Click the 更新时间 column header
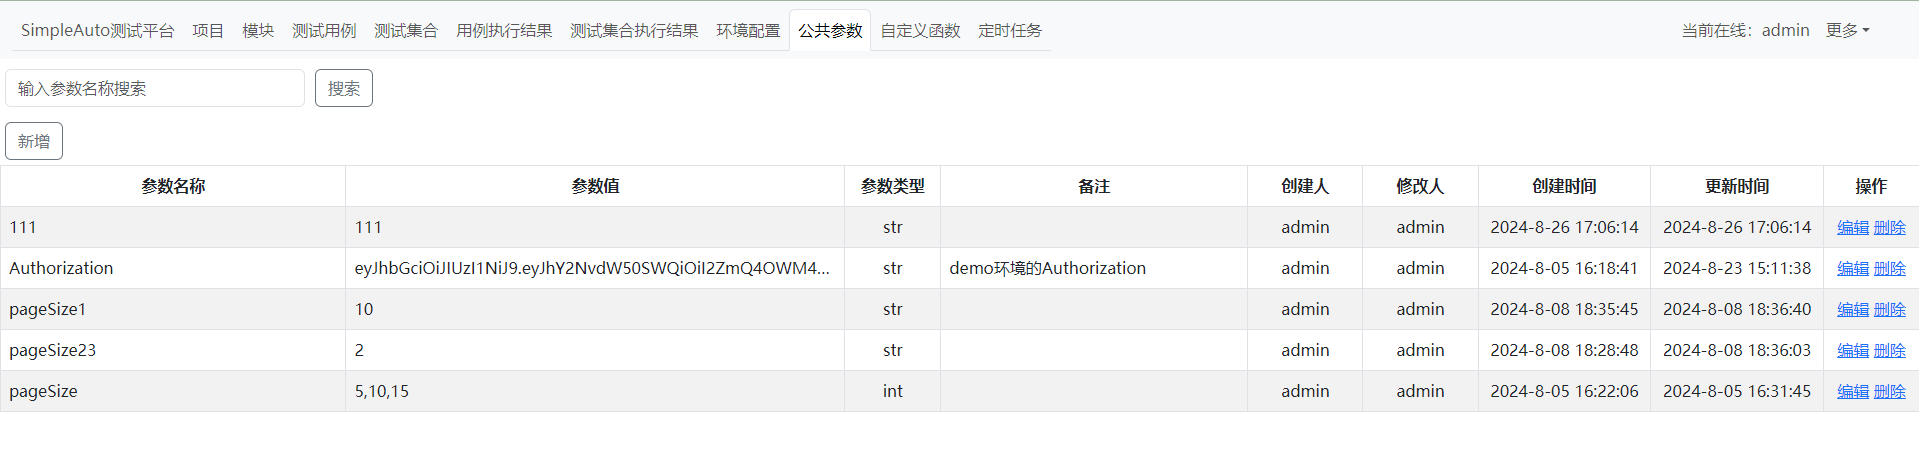 coord(1737,186)
